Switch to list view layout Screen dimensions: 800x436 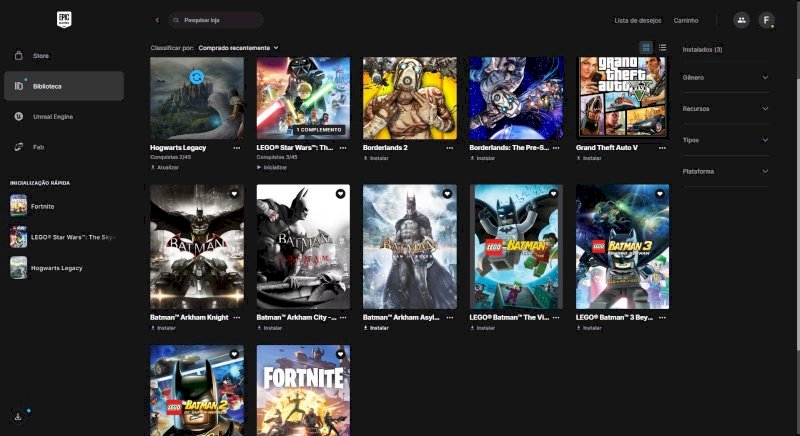(x=662, y=47)
